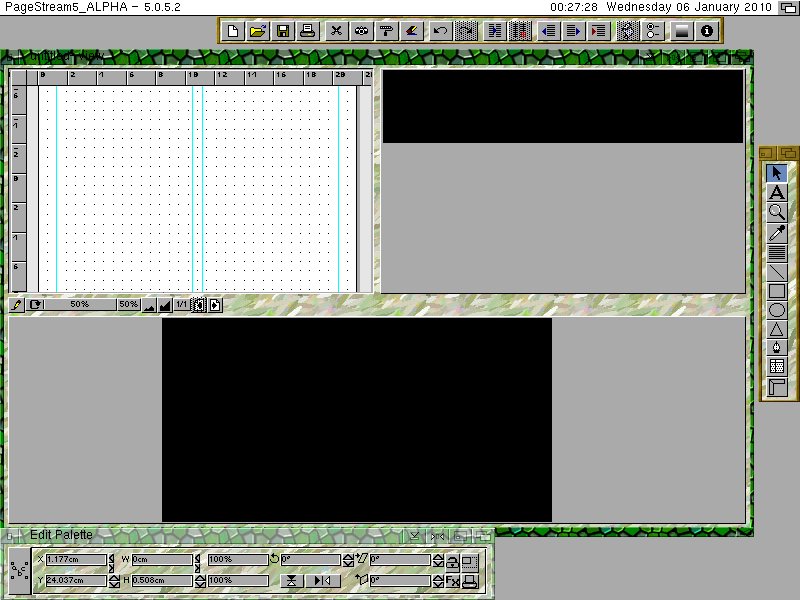Click the next page arrow button

[x=215, y=304]
